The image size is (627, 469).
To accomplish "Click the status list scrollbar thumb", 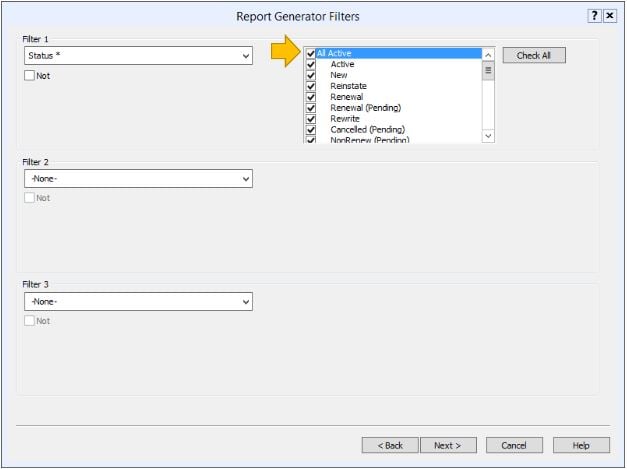I will (488, 70).
